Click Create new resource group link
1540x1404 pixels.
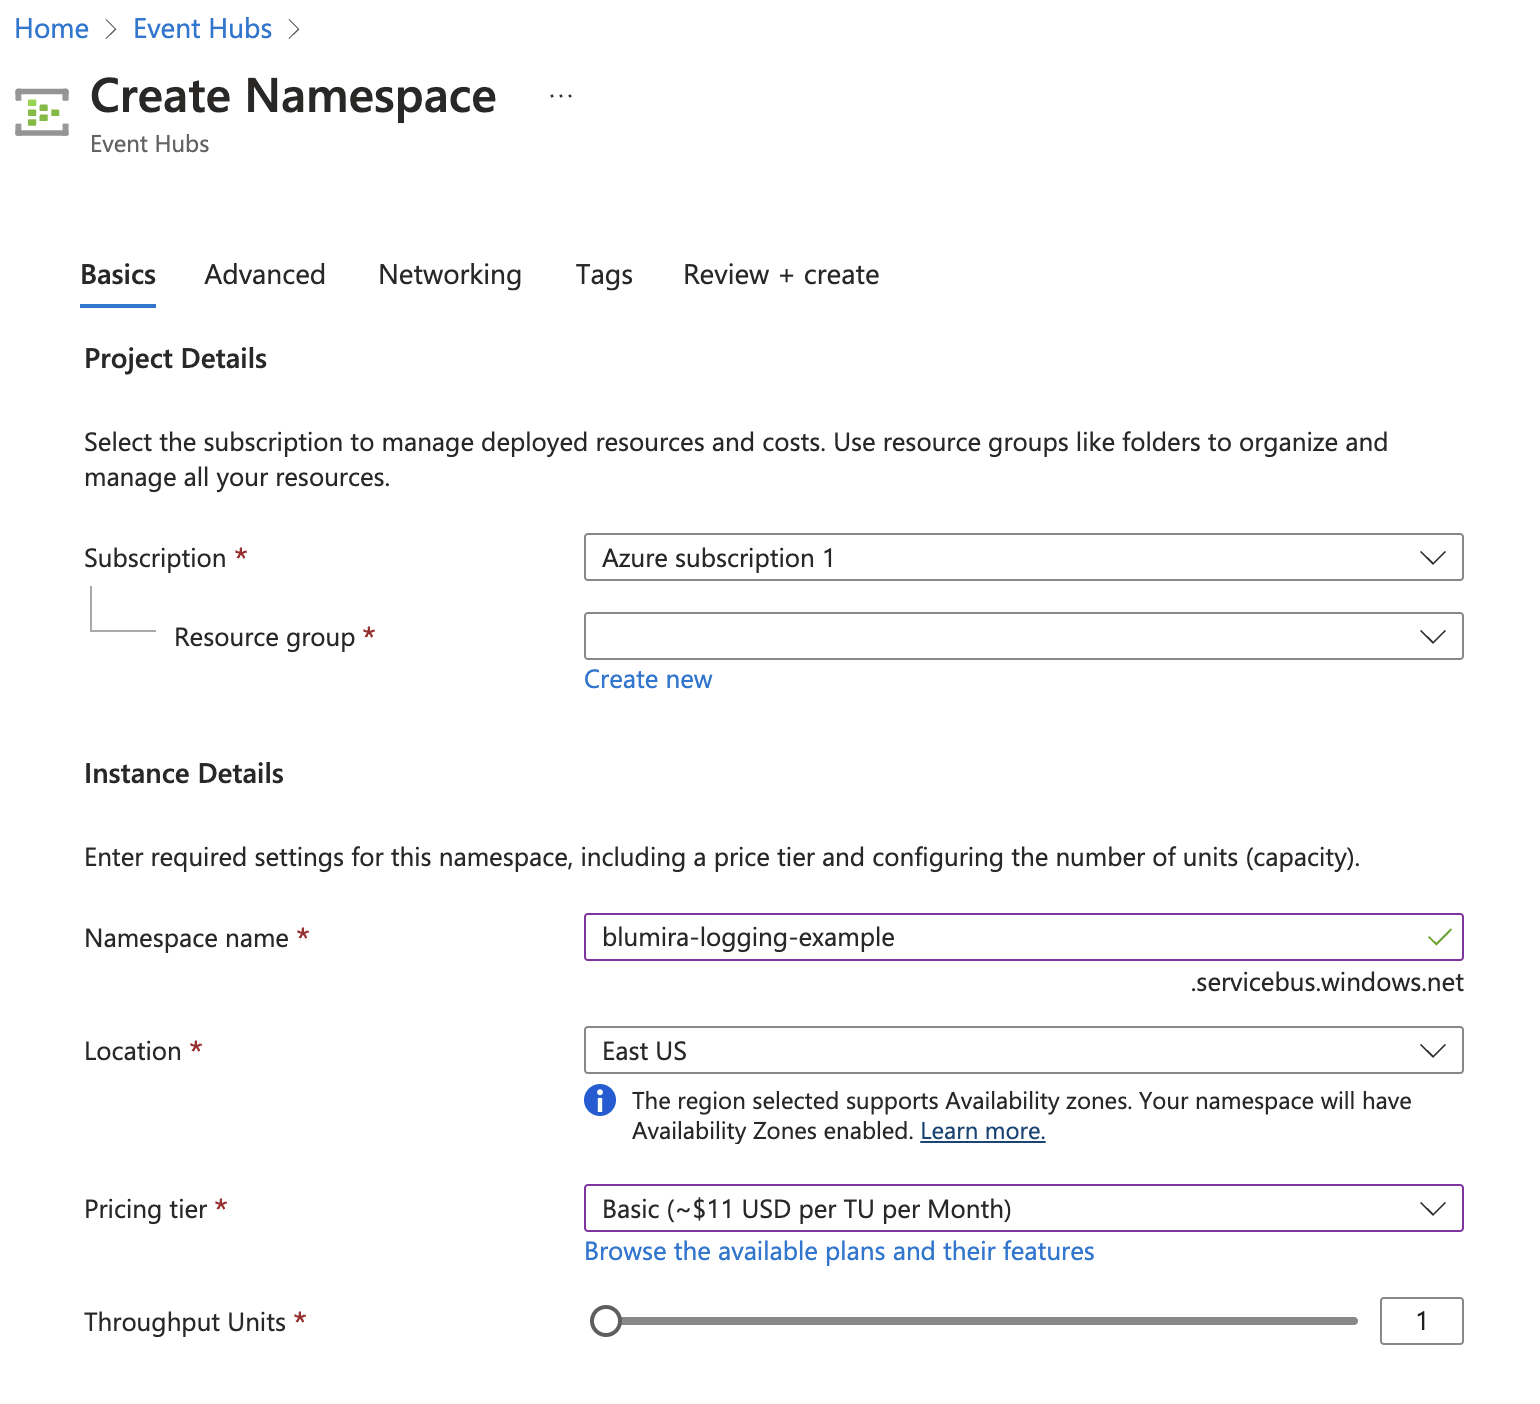point(648,680)
